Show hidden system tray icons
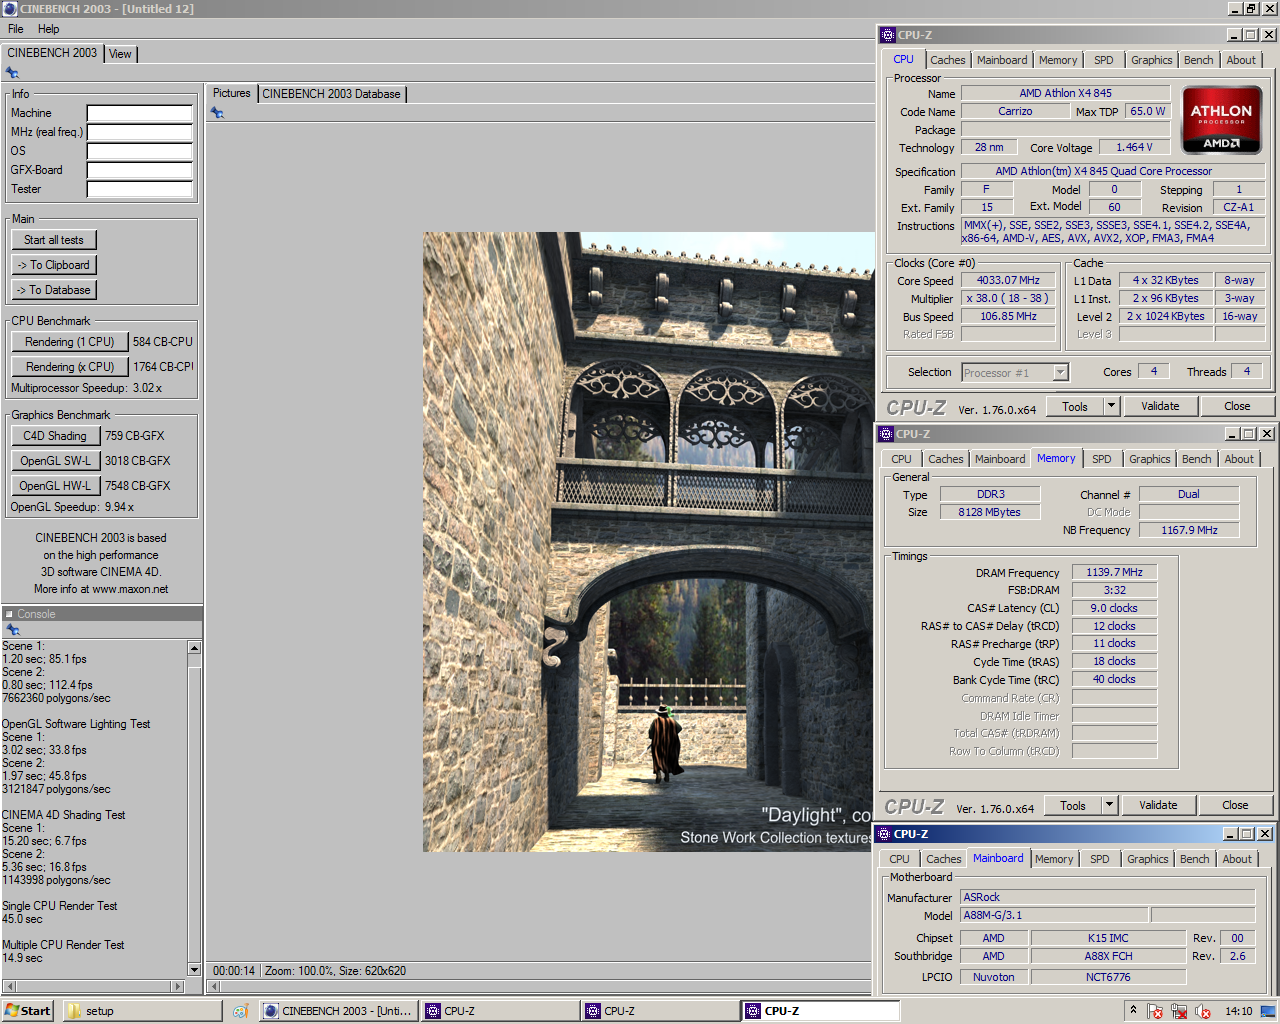The width and height of the screenshot is (1280, 1024). tap(1133, 1010)
